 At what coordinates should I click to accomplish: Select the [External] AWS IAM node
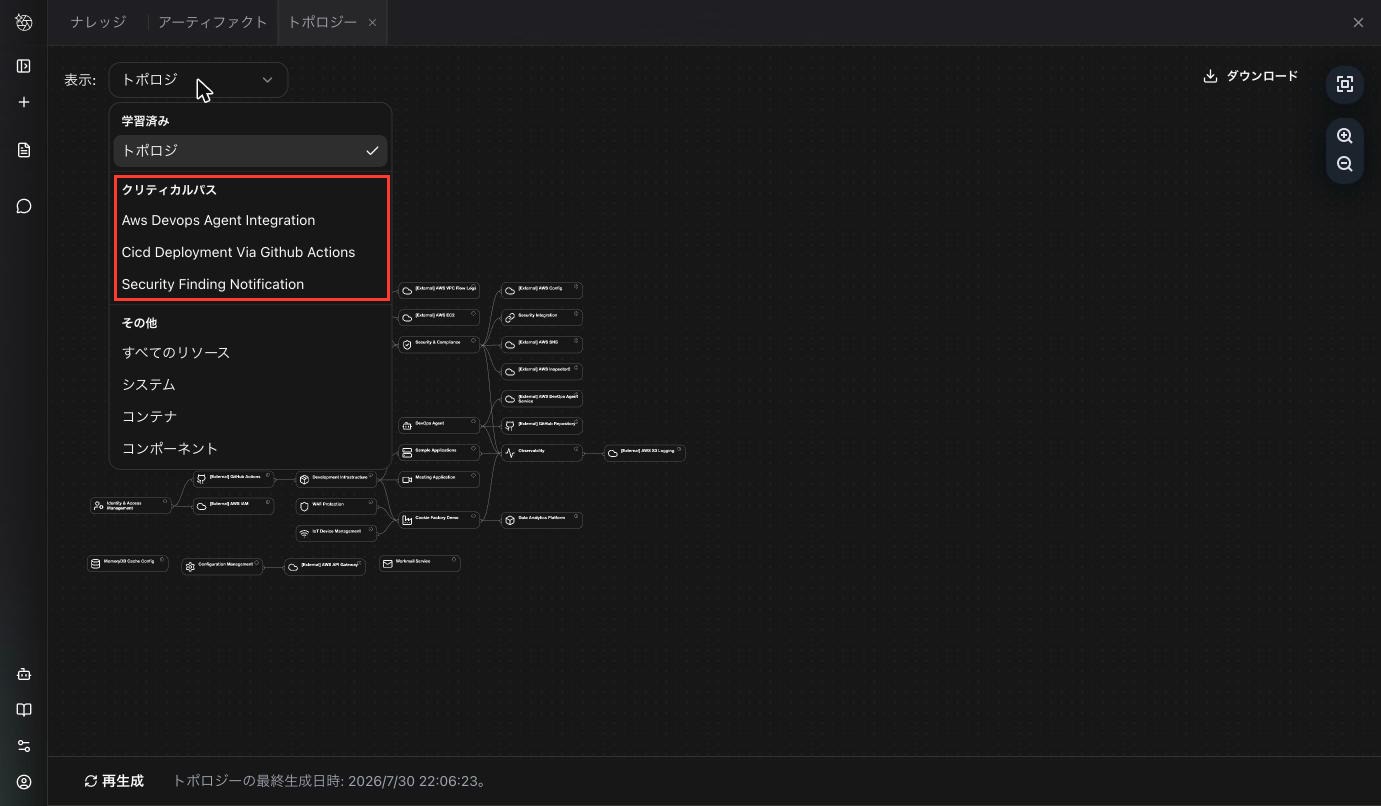[234, 506]
